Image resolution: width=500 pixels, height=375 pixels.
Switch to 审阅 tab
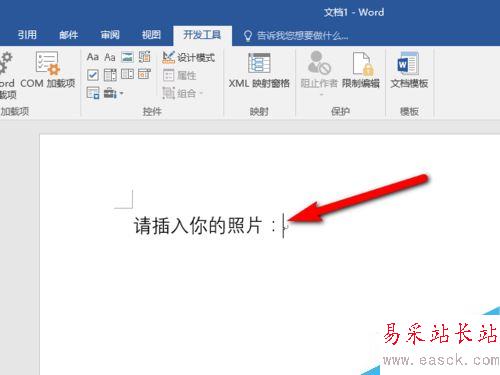point(110,35)
